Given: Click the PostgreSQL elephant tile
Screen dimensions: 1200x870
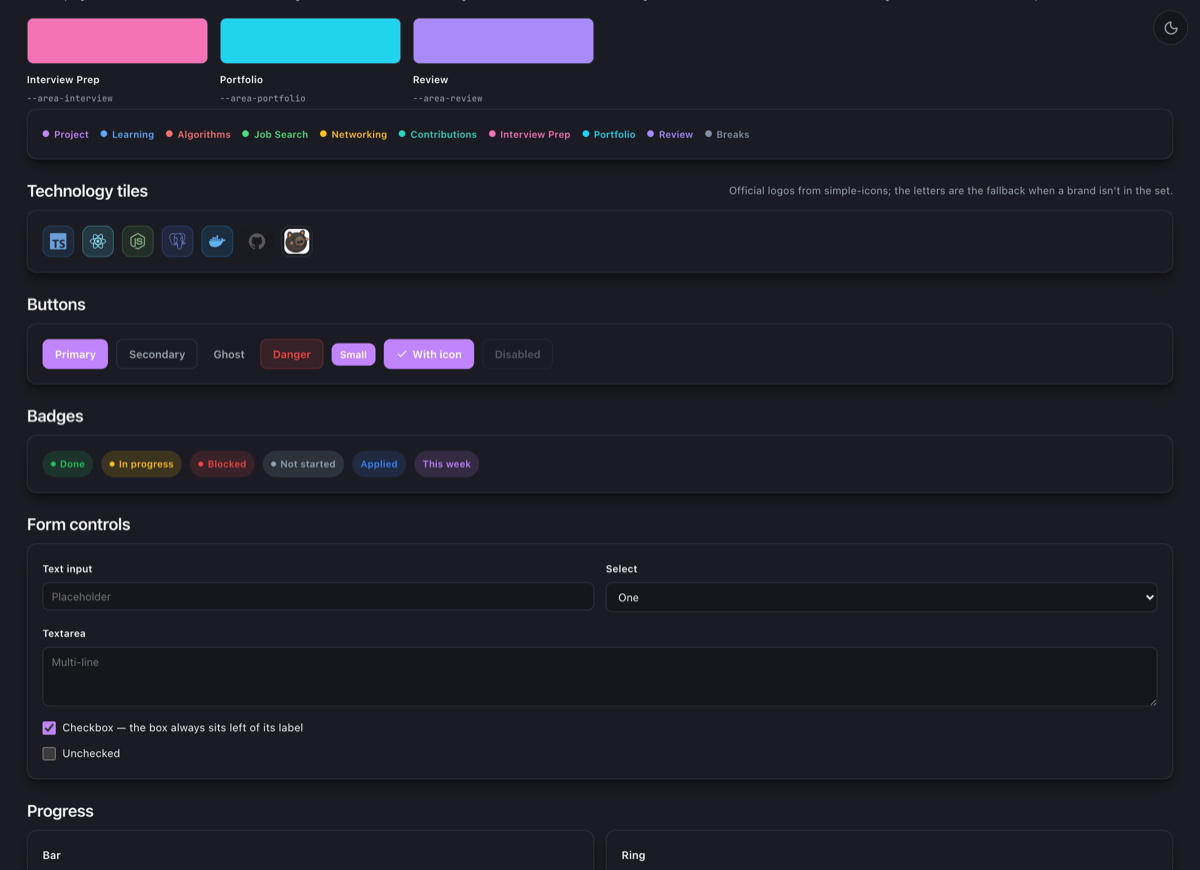Looking at the screenshot, I should click(177, 241).
